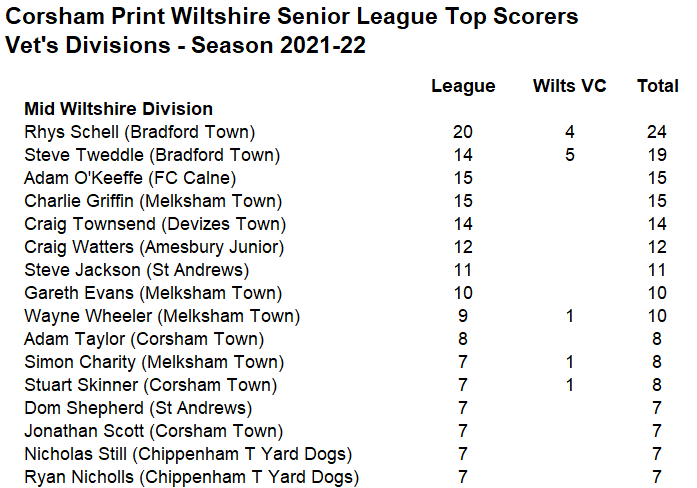Select Dom Shepherd (St Andrews) entry
Screen dimensions: 697x488
(x=138, y=408)
